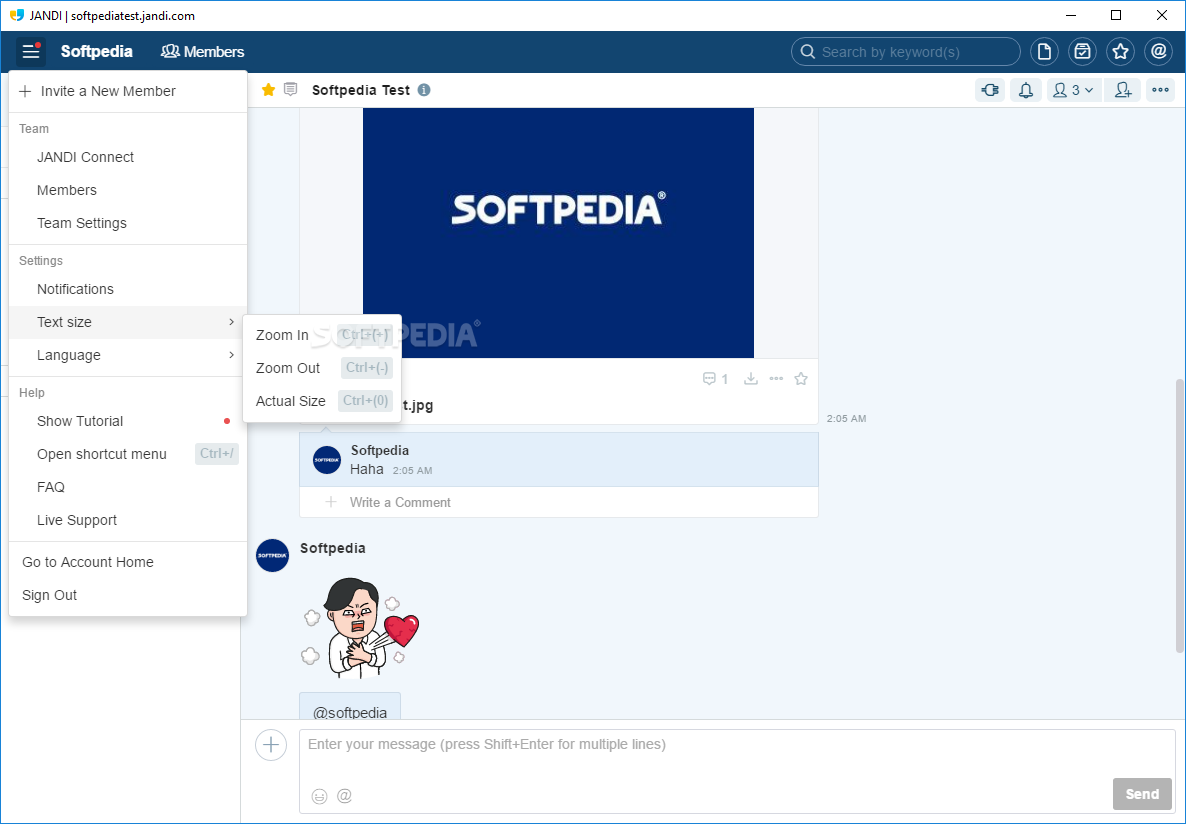Toggle topic notification bell
This screenshot has height=824, width=1186.
point(1026,90)
